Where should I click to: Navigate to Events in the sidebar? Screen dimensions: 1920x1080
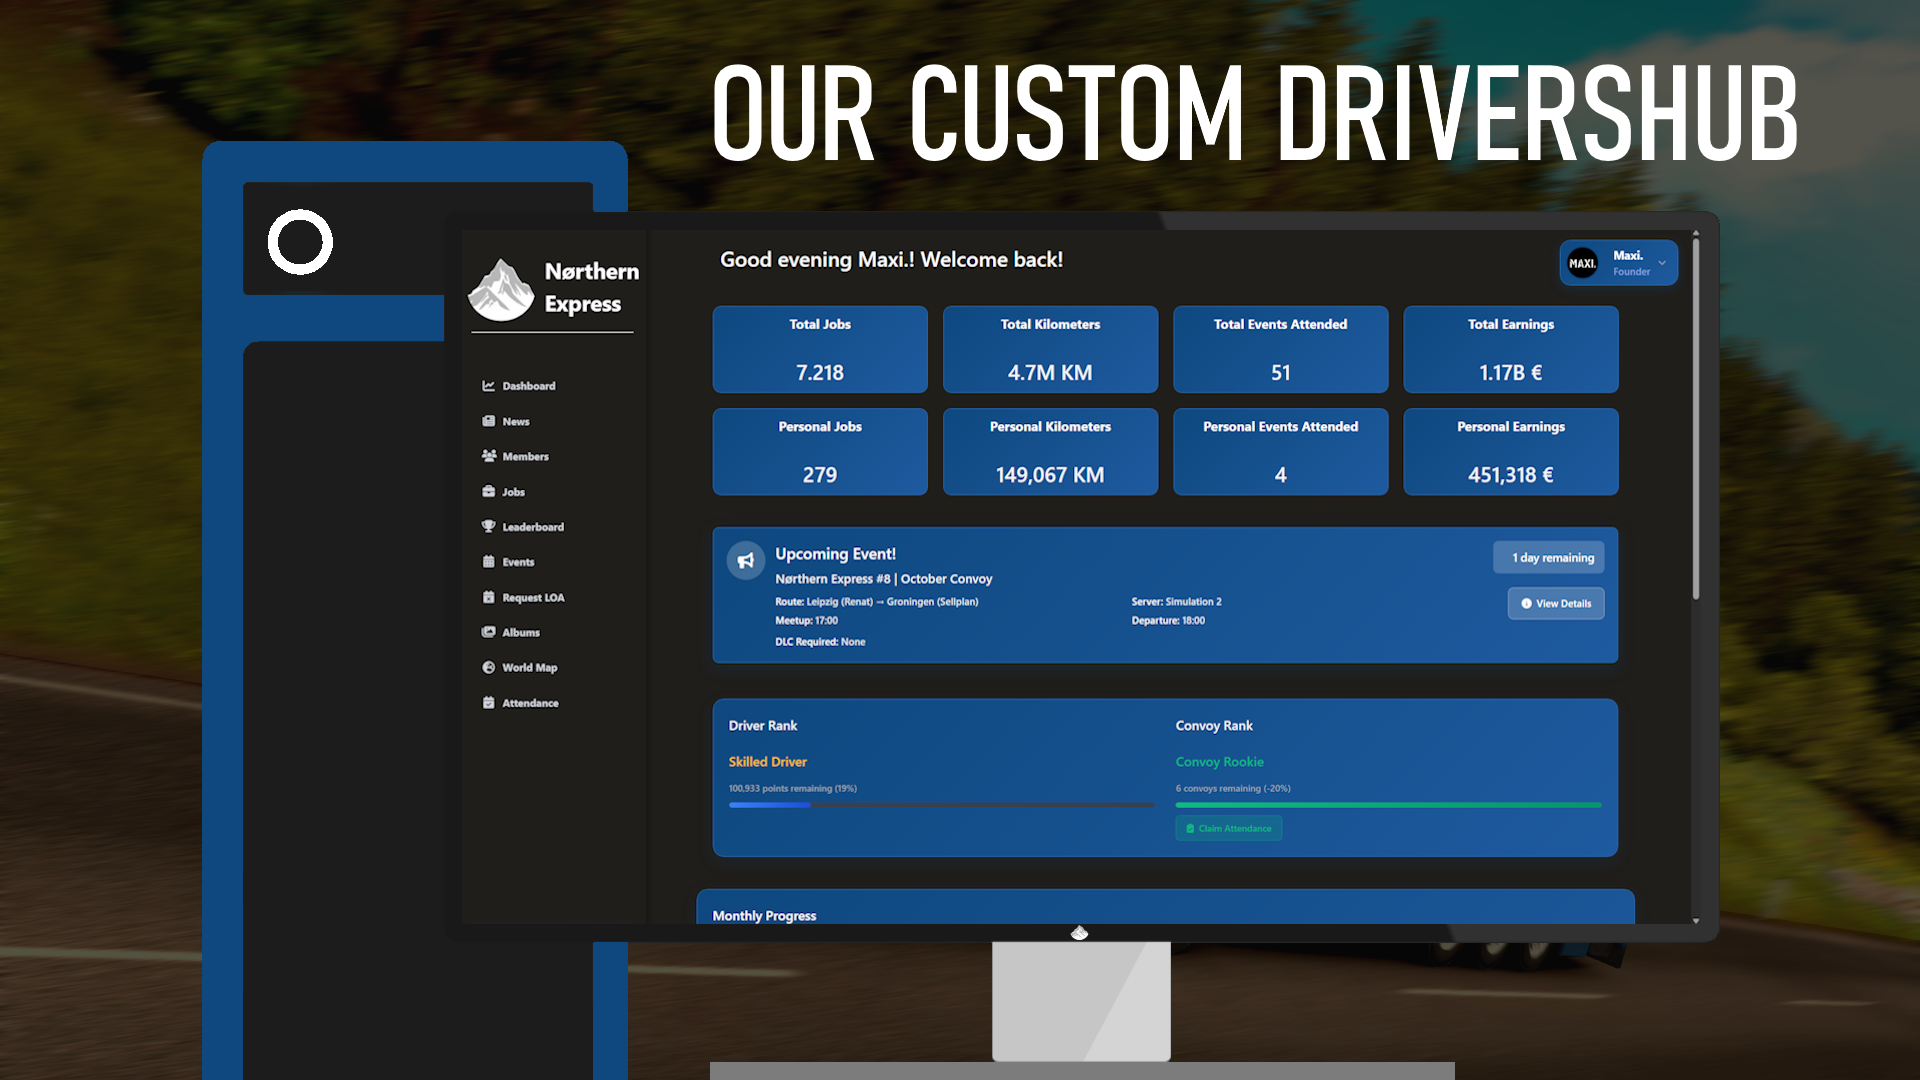508,562
